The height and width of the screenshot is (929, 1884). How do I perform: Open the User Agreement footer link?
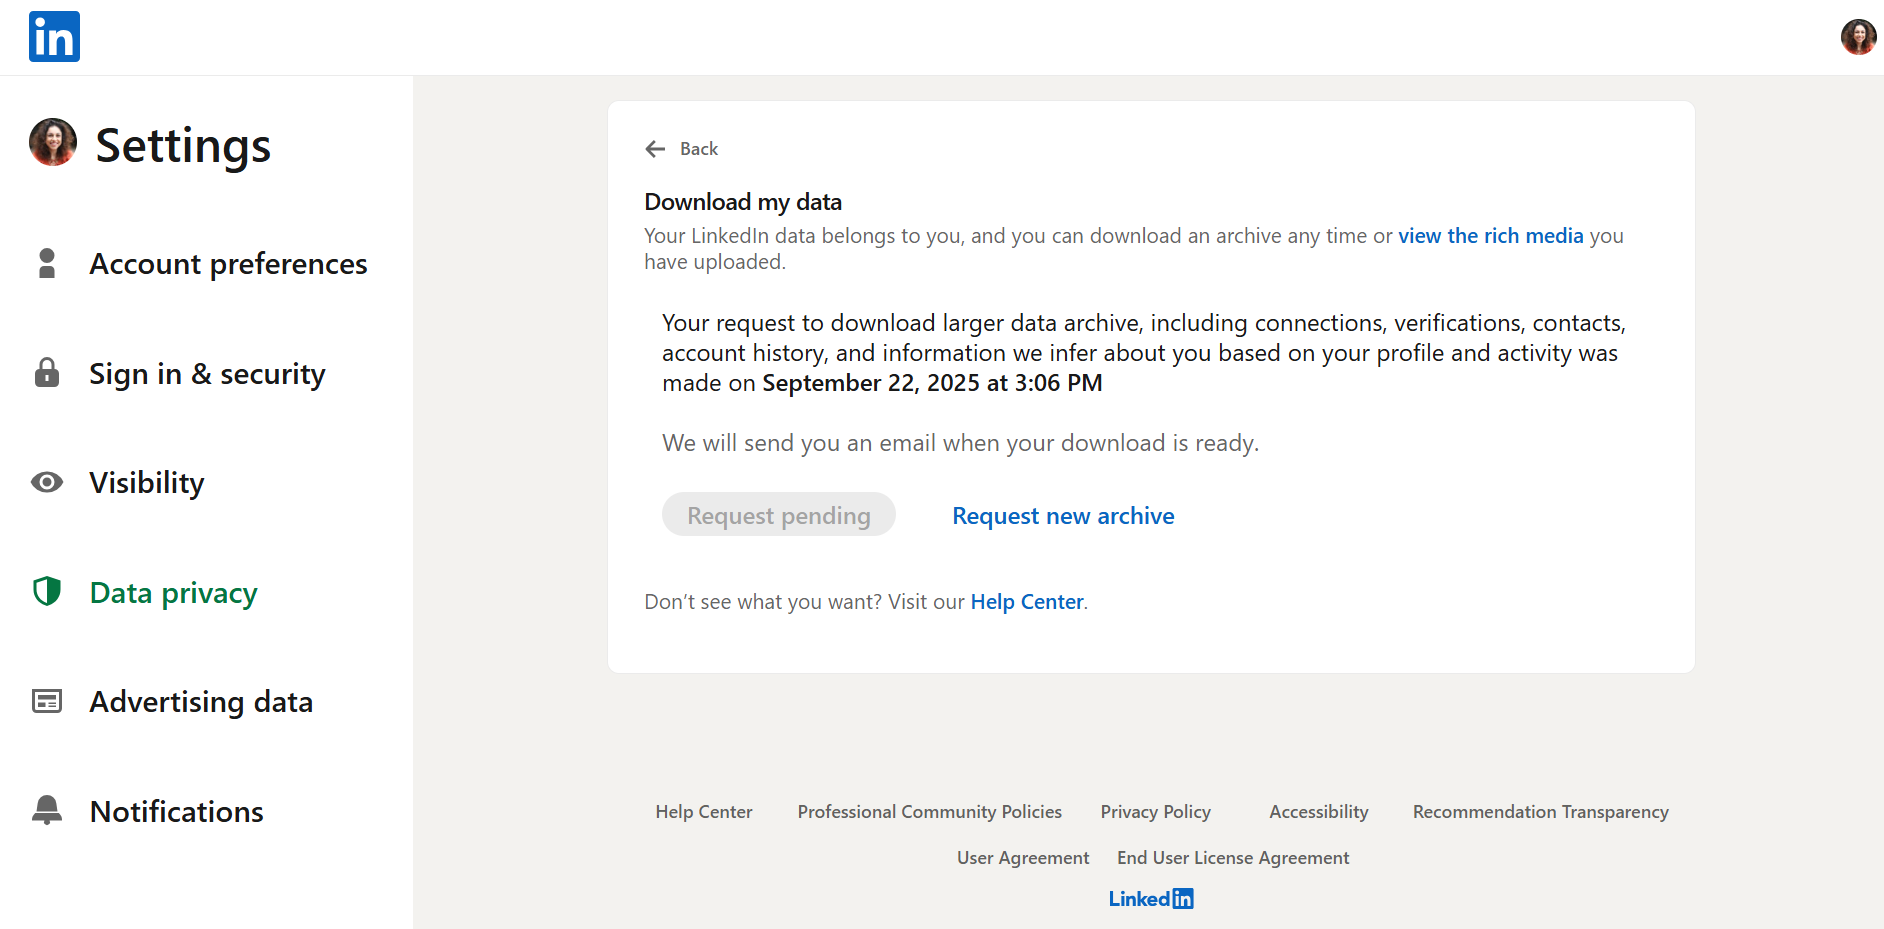(1023, 858)
